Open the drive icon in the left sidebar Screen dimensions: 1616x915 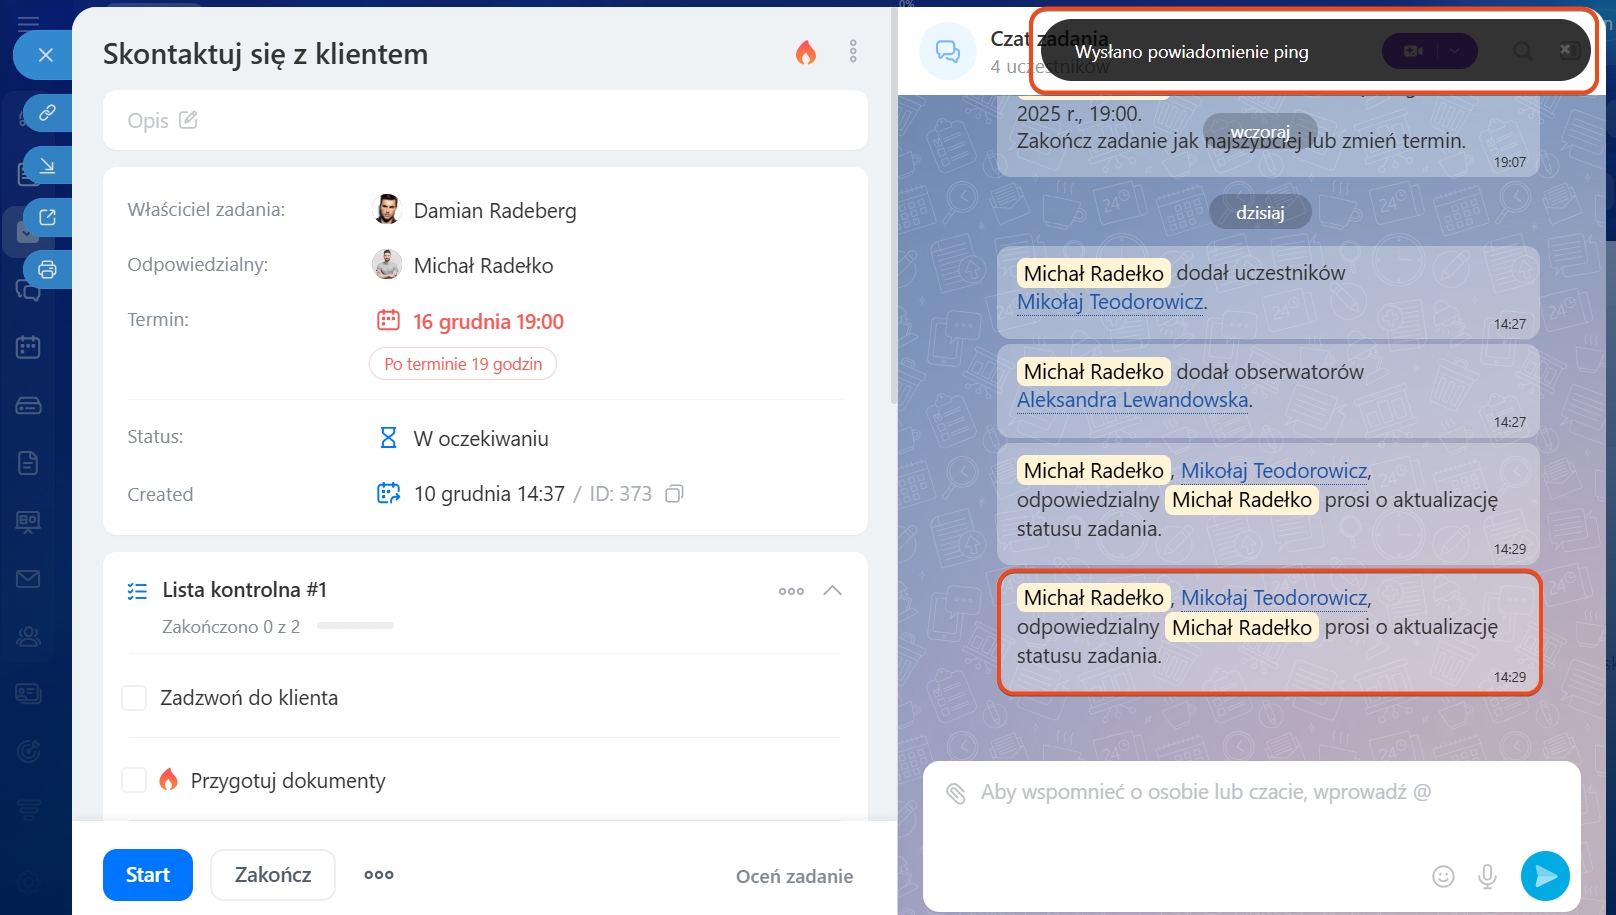click(x=28, y=405)
